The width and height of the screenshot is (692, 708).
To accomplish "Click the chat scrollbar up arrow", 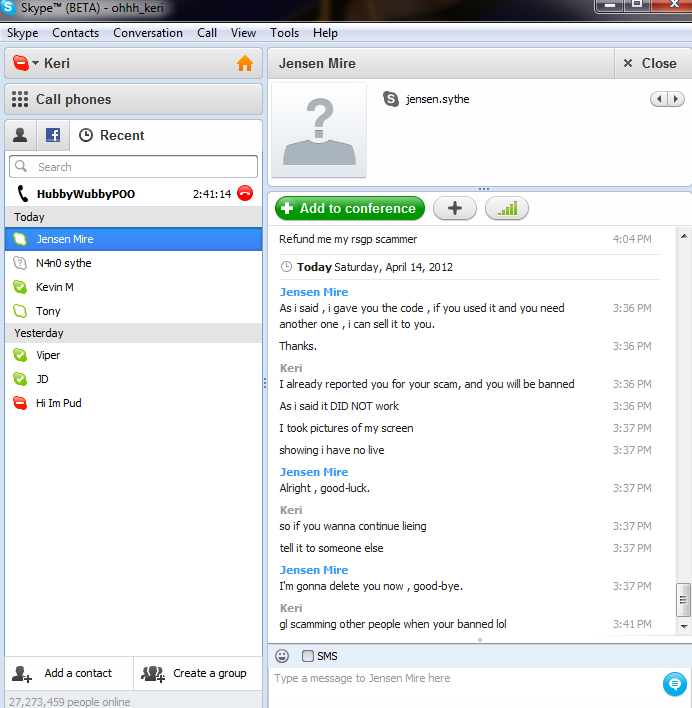I will (x=684, y=236).
